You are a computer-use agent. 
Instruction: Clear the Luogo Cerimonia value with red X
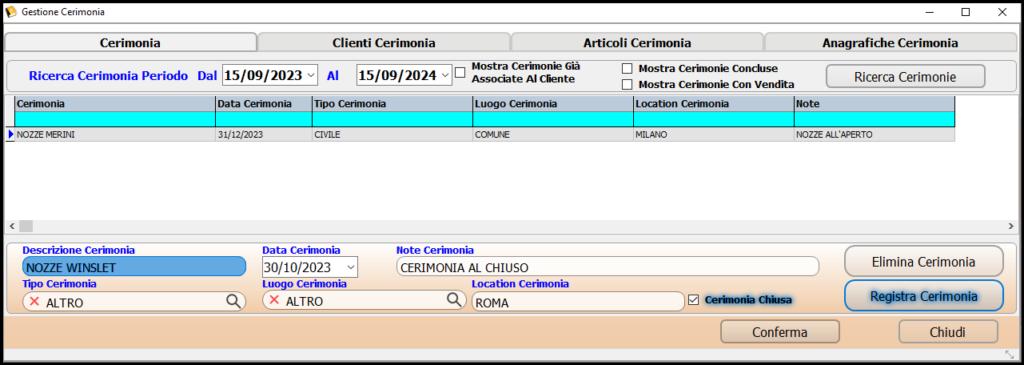[274, 300]
